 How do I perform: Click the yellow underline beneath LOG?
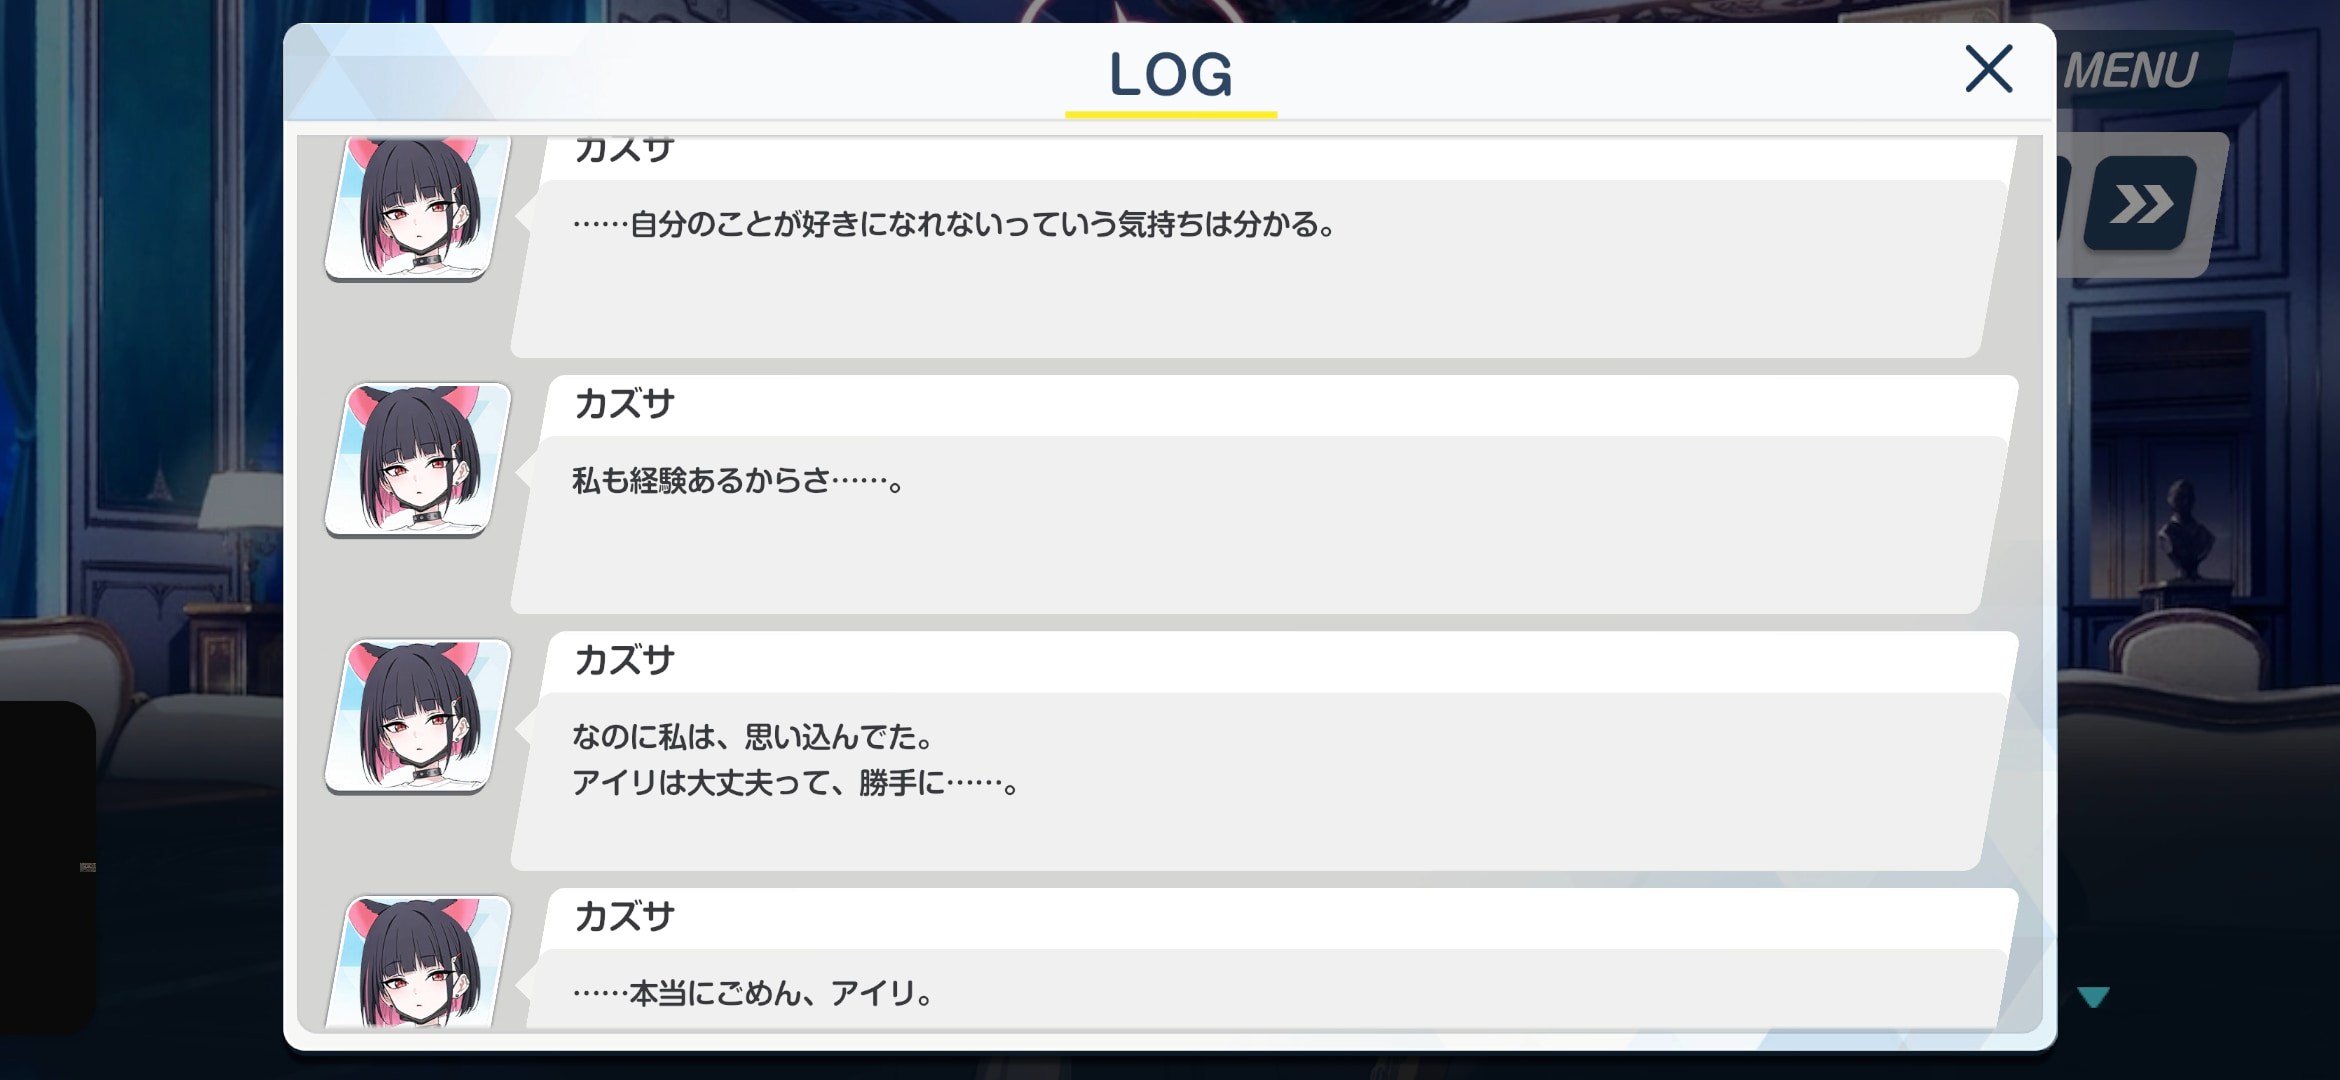1171,114
